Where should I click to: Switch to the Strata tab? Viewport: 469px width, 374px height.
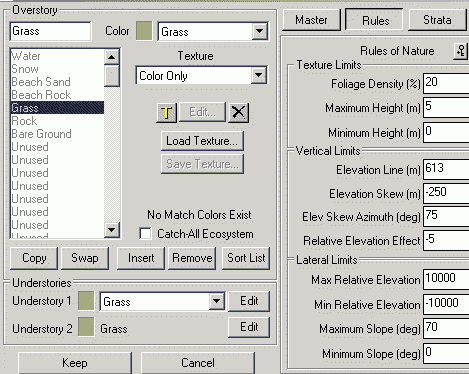[x=437, y=20]
